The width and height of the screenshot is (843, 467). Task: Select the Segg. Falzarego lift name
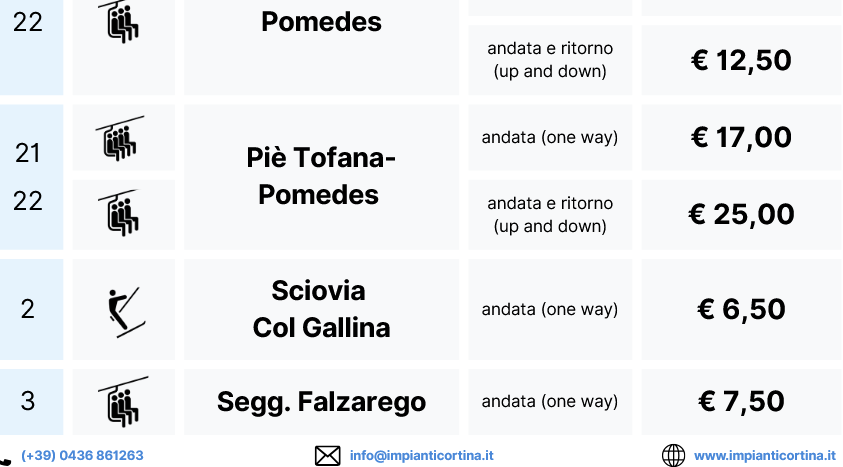click(x=321, y=402)
